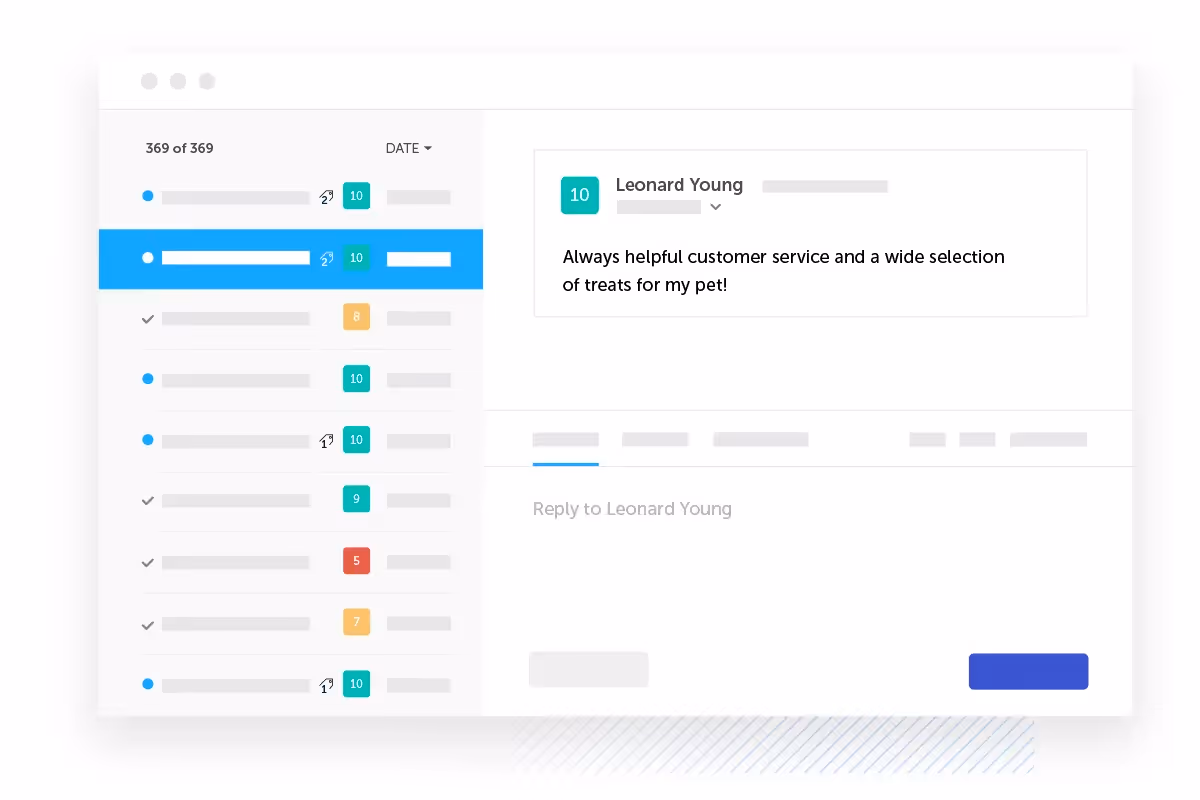The width and height of the screenshot is (1200, 800).
Task: Click the 369 of 369 counter
Action: click(x=179, y=148)
